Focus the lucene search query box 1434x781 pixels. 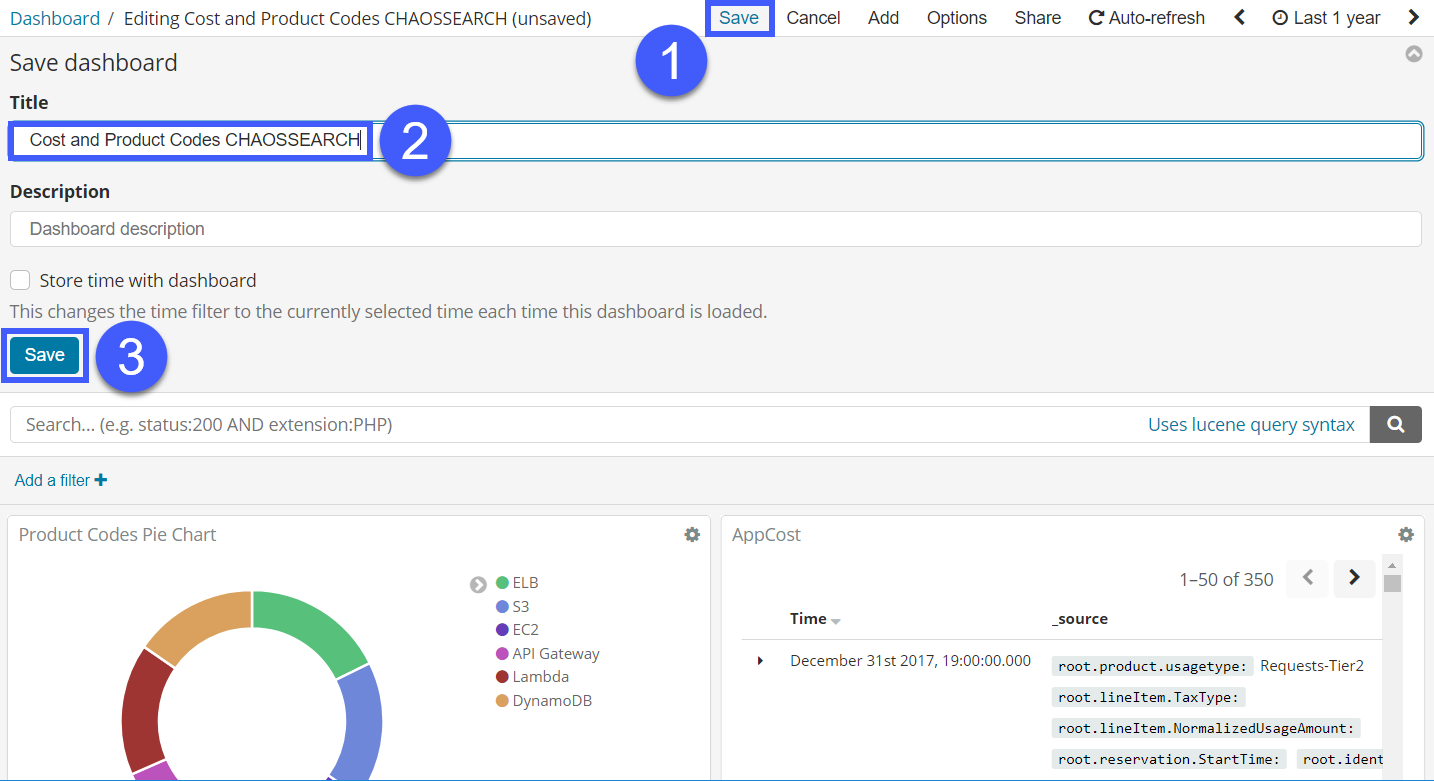(x=690, y=425)
